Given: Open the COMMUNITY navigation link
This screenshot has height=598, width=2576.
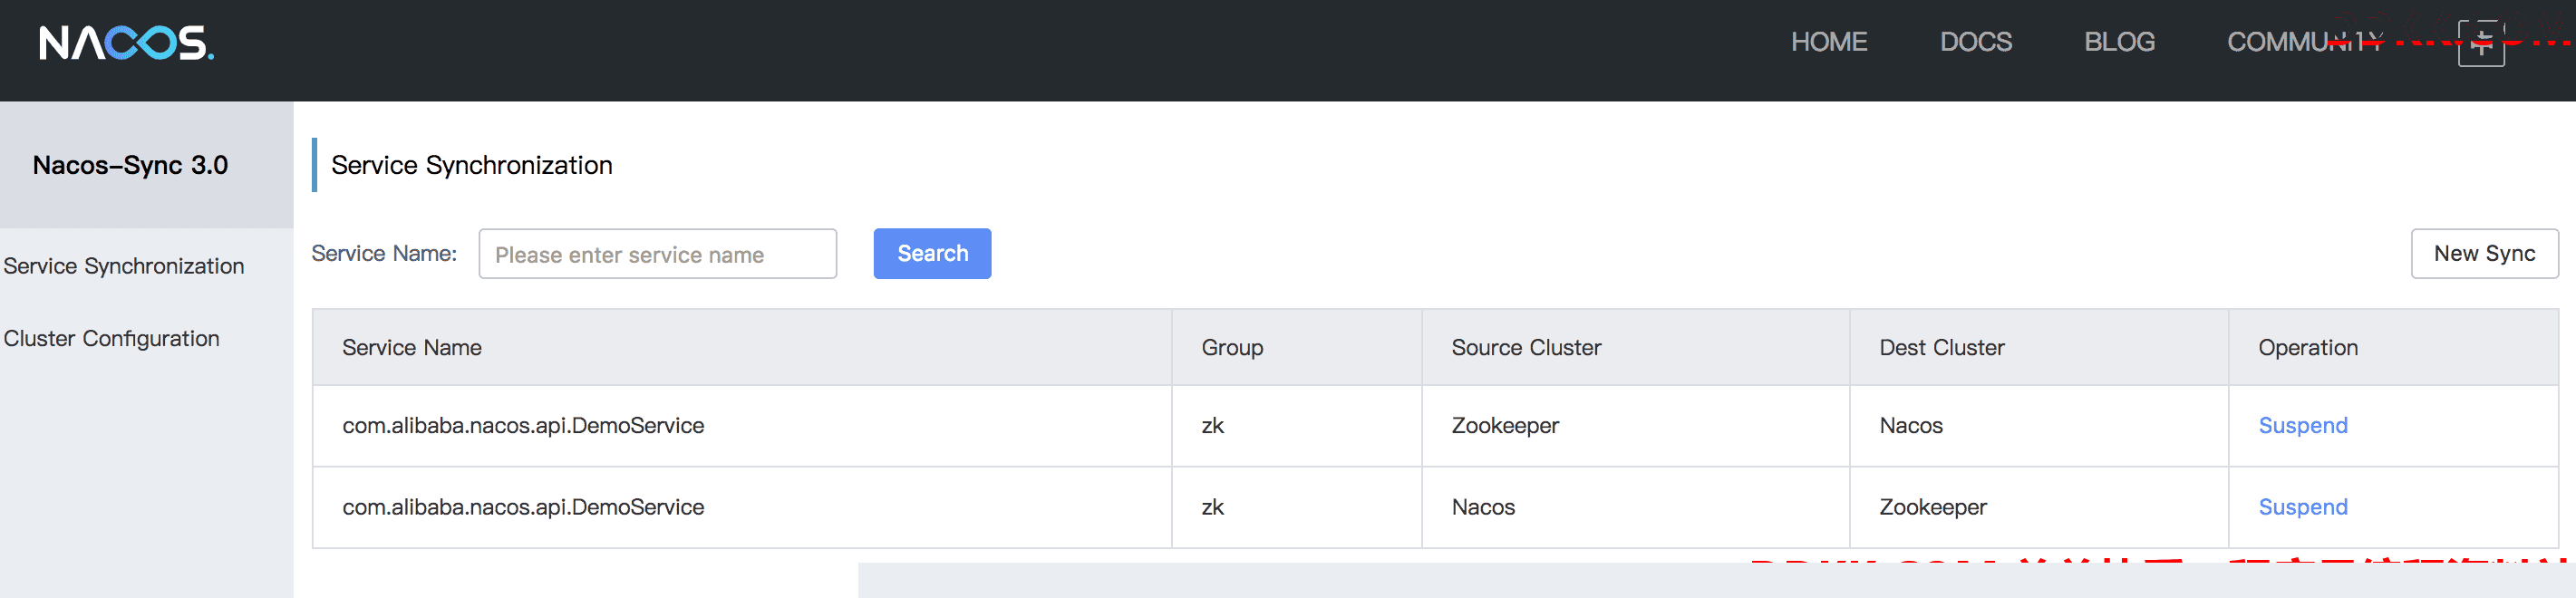Looking at the screenshot, I should tap(2305, 42).
